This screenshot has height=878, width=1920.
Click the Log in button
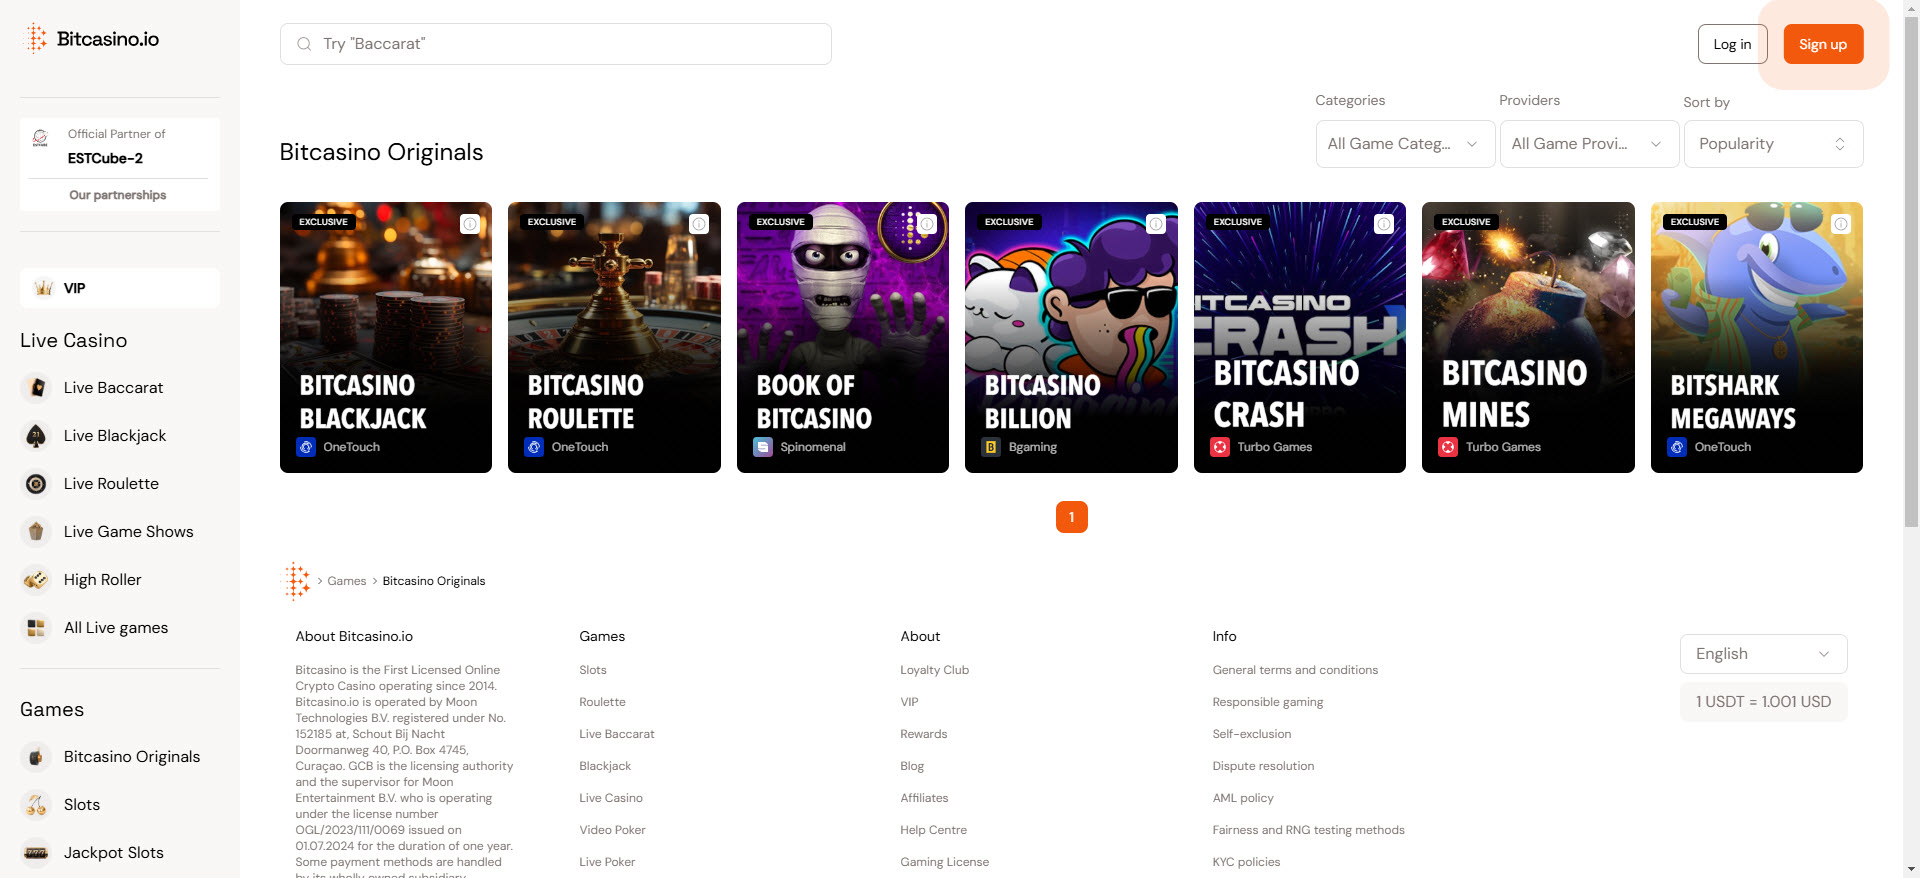(1732, 44)
